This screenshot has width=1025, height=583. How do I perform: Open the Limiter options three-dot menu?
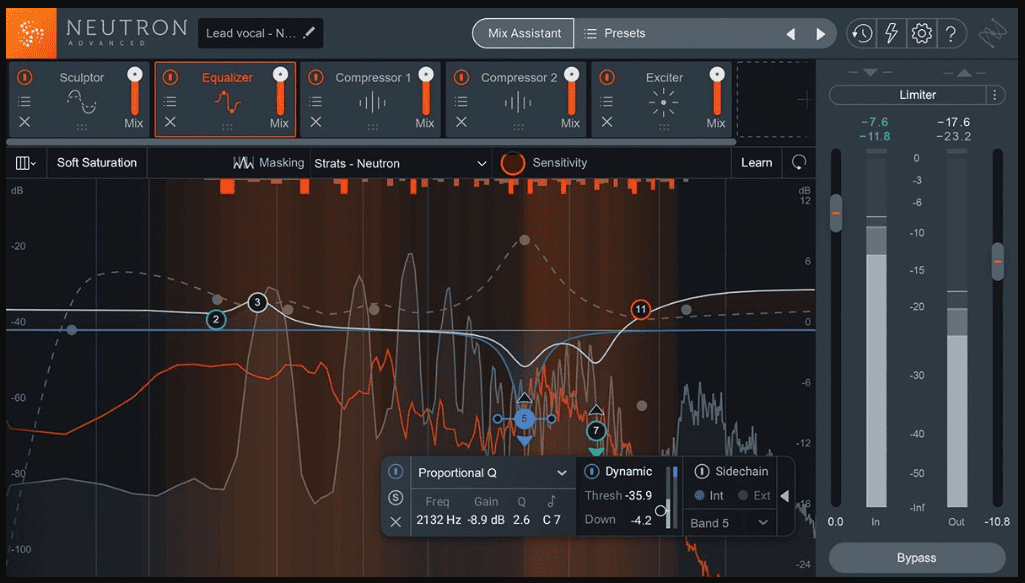(x=994, y=95)
